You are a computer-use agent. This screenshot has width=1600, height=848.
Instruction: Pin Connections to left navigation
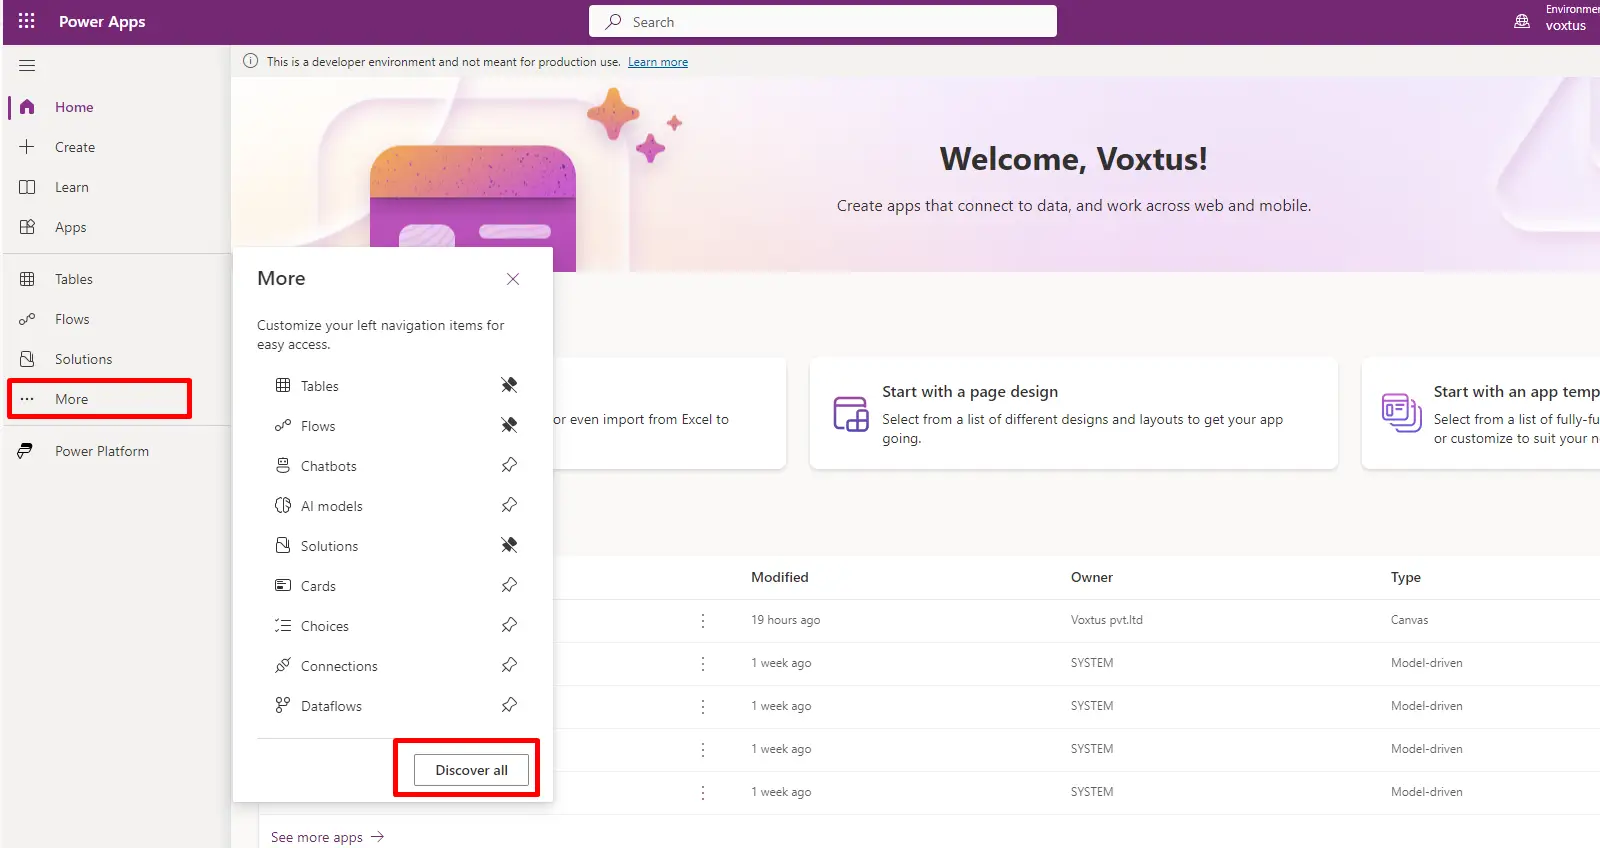pos(509,665)
